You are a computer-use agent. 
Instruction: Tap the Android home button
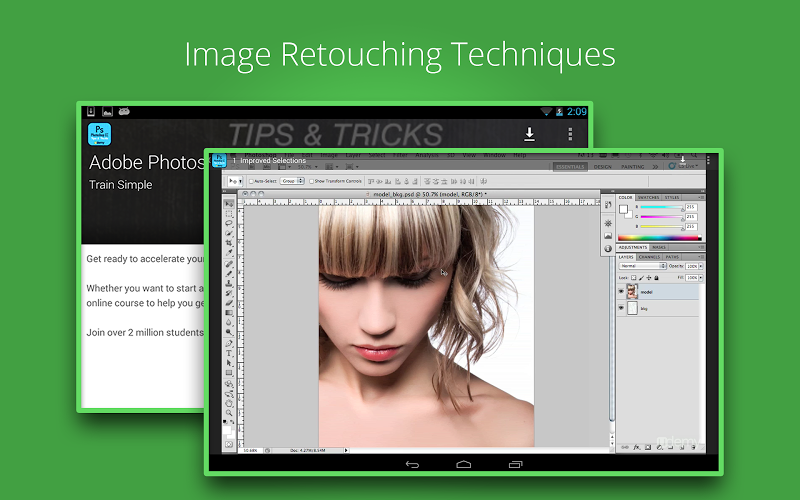[x=463, y=464]
